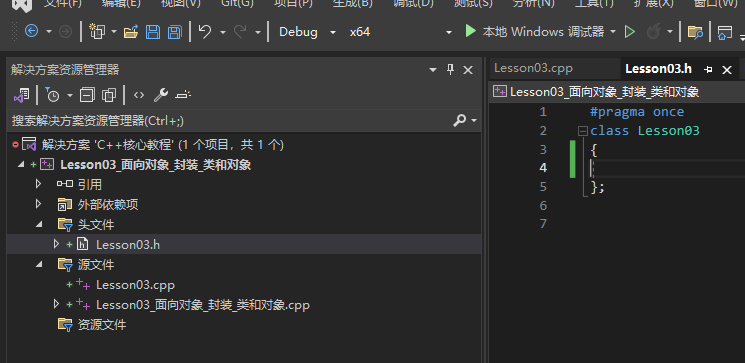Click Switch Views icon in Solution Explorer

[x=21, y=96]
